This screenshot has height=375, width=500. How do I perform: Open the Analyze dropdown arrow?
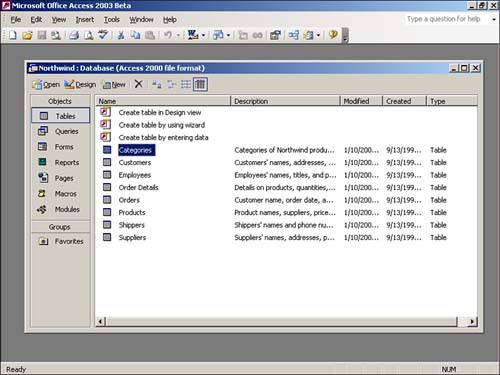pos(228,35)
